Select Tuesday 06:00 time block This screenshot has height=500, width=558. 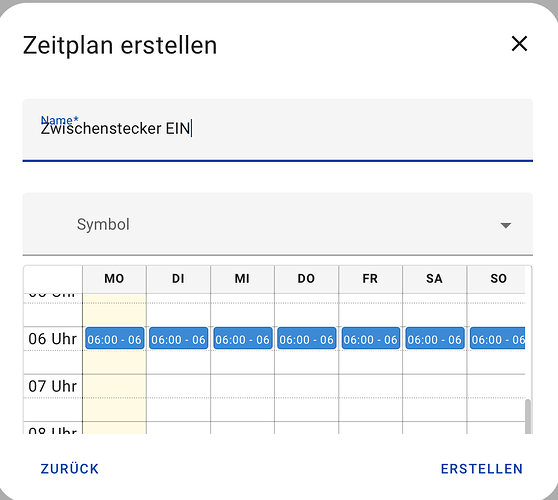pos(179,338)
